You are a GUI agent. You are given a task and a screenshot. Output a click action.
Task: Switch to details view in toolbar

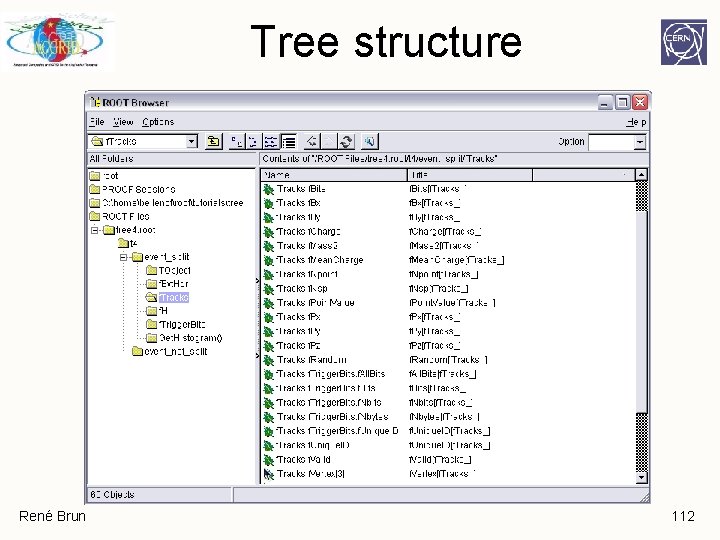click(288, 141)
